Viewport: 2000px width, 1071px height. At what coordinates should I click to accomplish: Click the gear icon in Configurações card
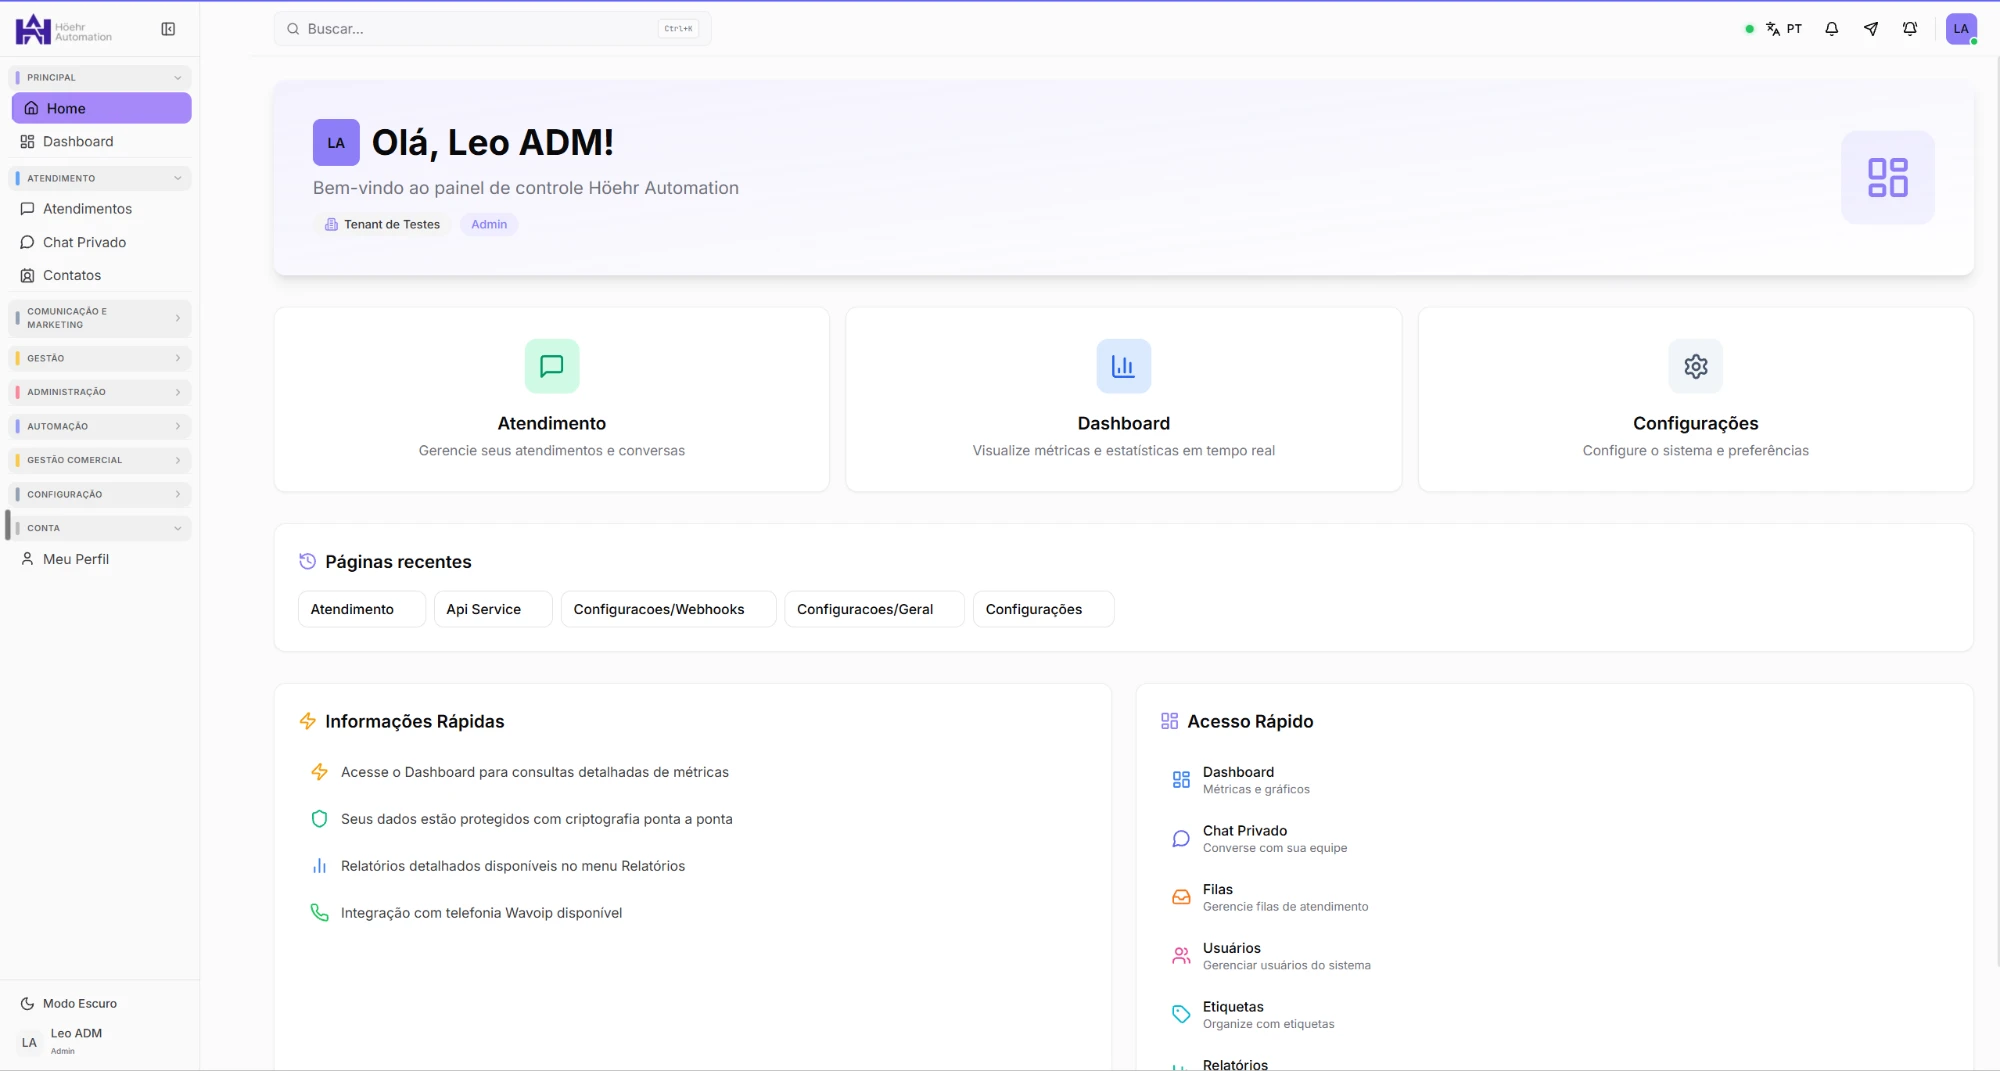[x=1695, y=366]
